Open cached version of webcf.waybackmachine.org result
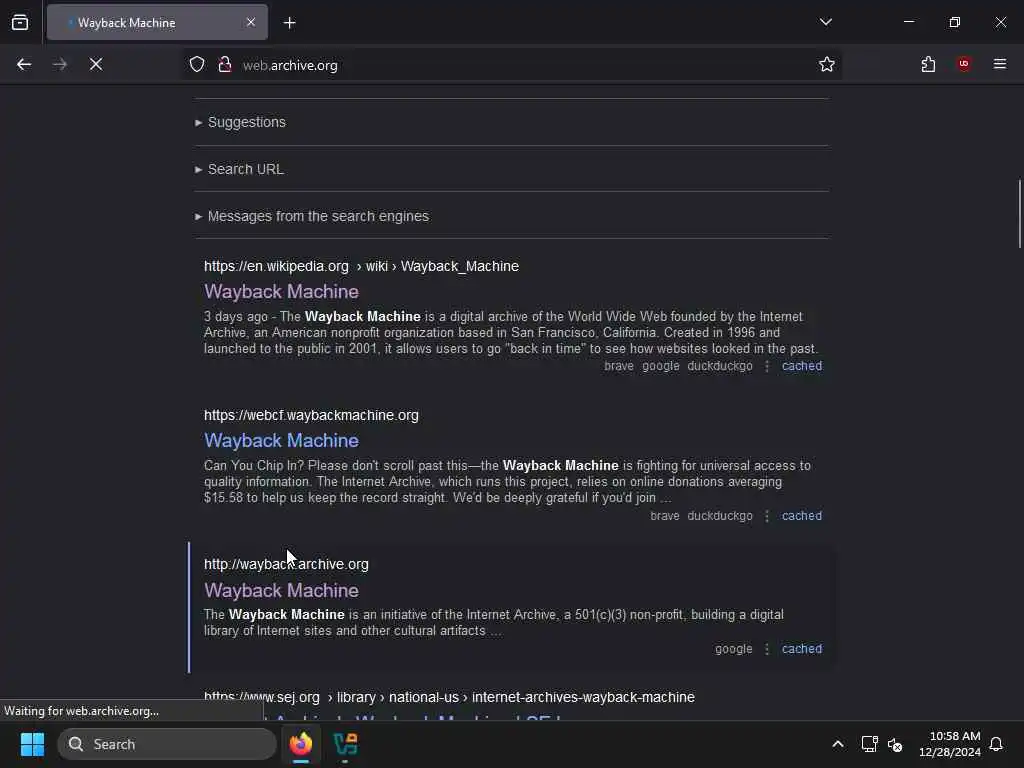Screen dimensions: 1024x768 [x=801, y=516]
